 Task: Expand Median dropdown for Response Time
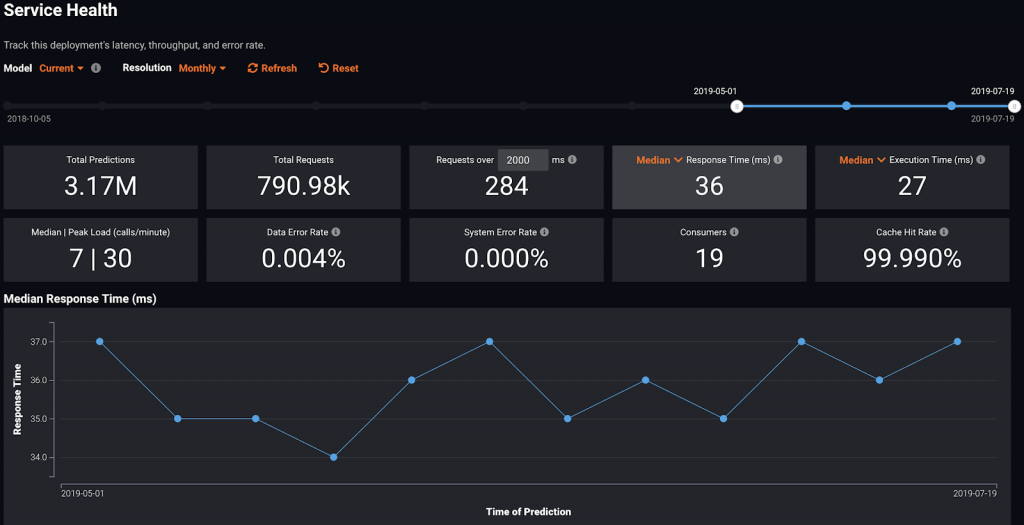659,160
